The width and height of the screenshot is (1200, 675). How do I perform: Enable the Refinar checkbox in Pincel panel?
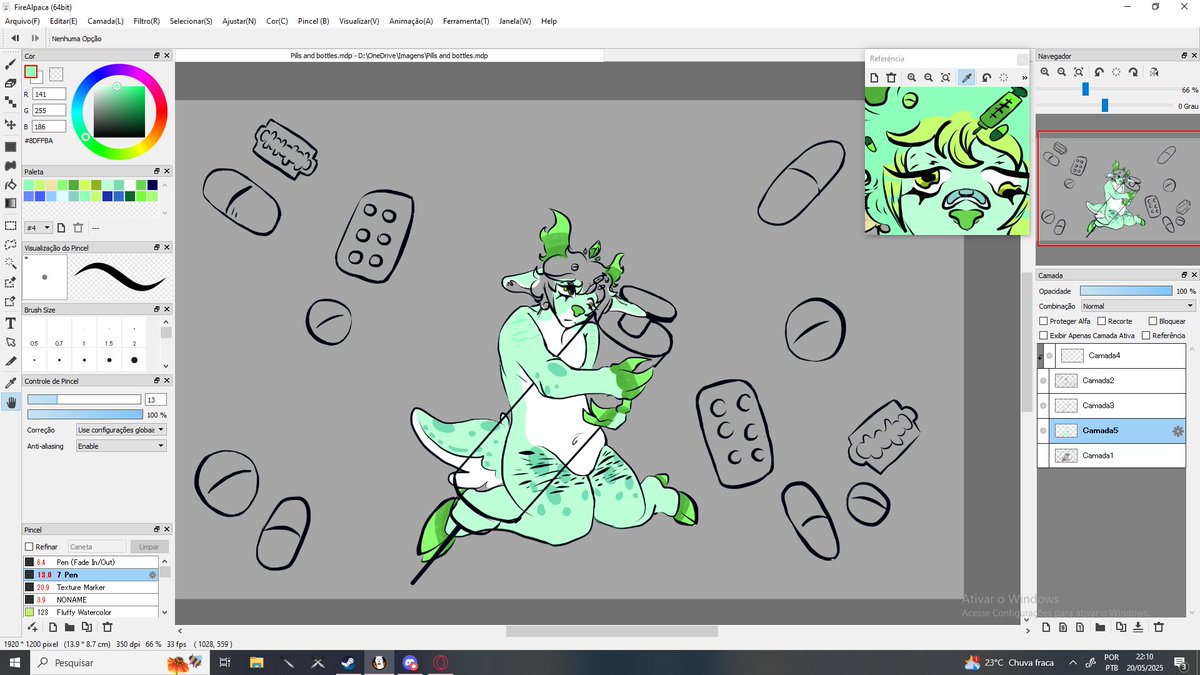click(x=29, y=547)
